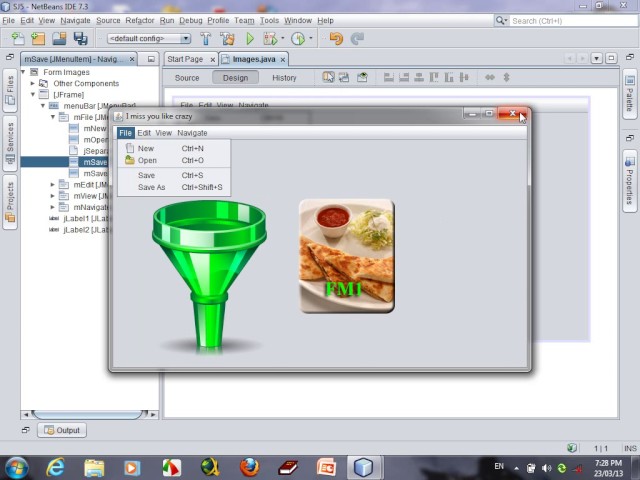Click the quesadilla FM1 image
This screenshot has width=640, height=480.
[x=347, y=256]
